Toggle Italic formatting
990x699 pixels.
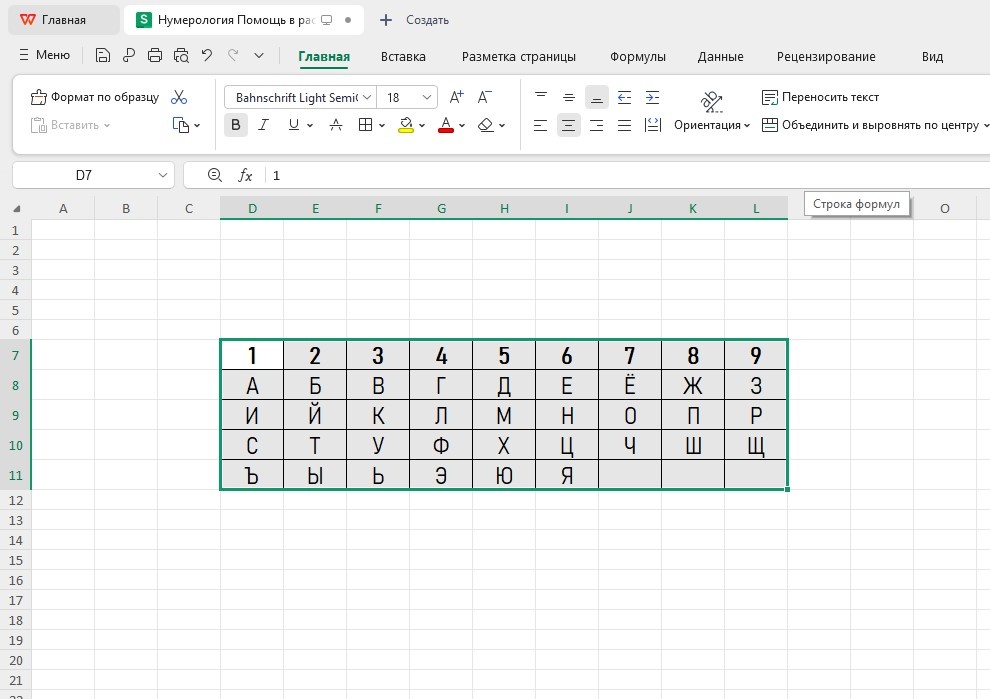tap(263, 125)
